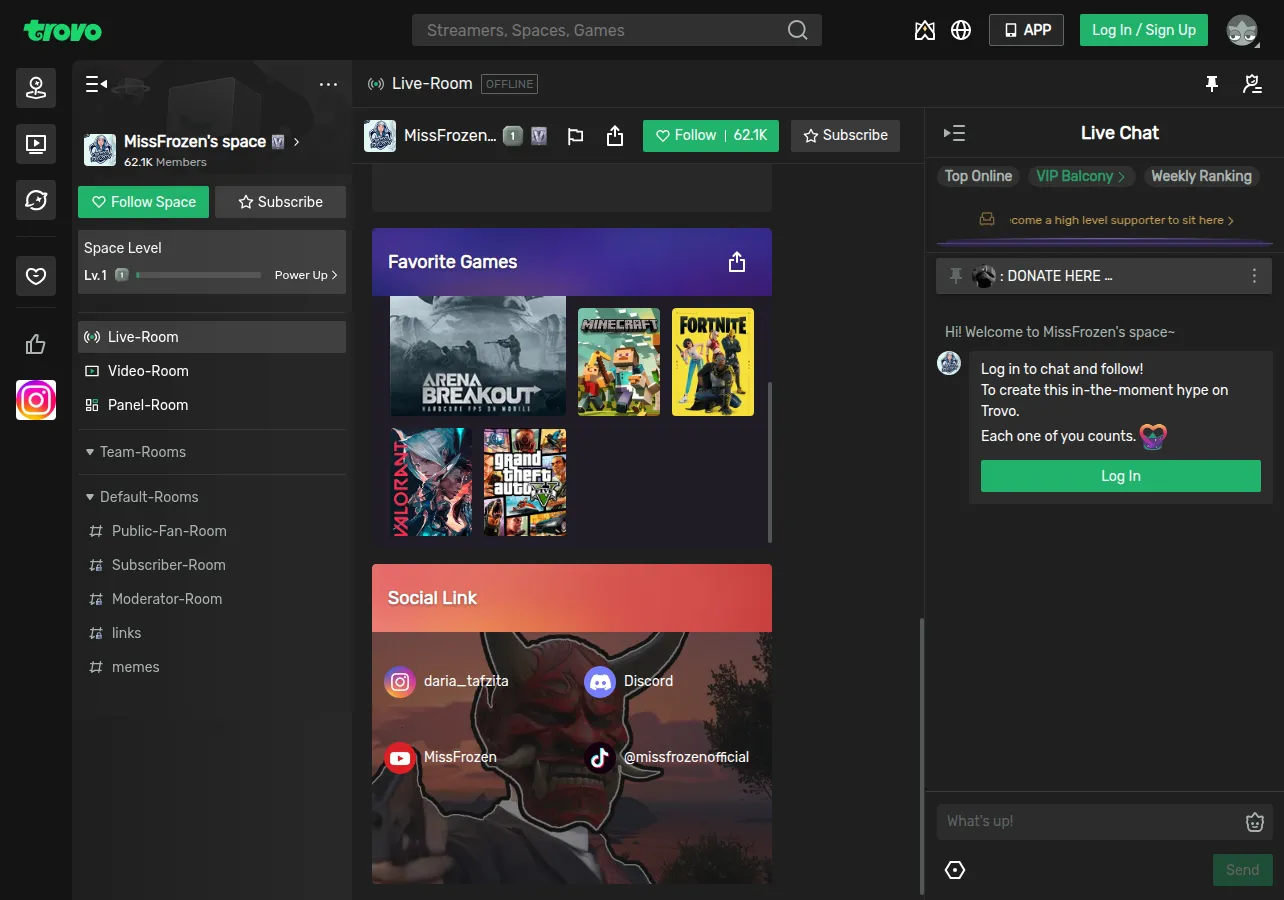Click the heart icon in the left rail
This screenshot has width=1284, height=900.
pos(36,276)
